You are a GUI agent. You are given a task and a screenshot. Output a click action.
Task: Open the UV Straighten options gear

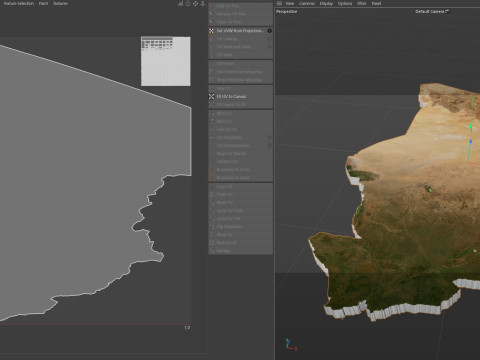click(x=269, y=137)
